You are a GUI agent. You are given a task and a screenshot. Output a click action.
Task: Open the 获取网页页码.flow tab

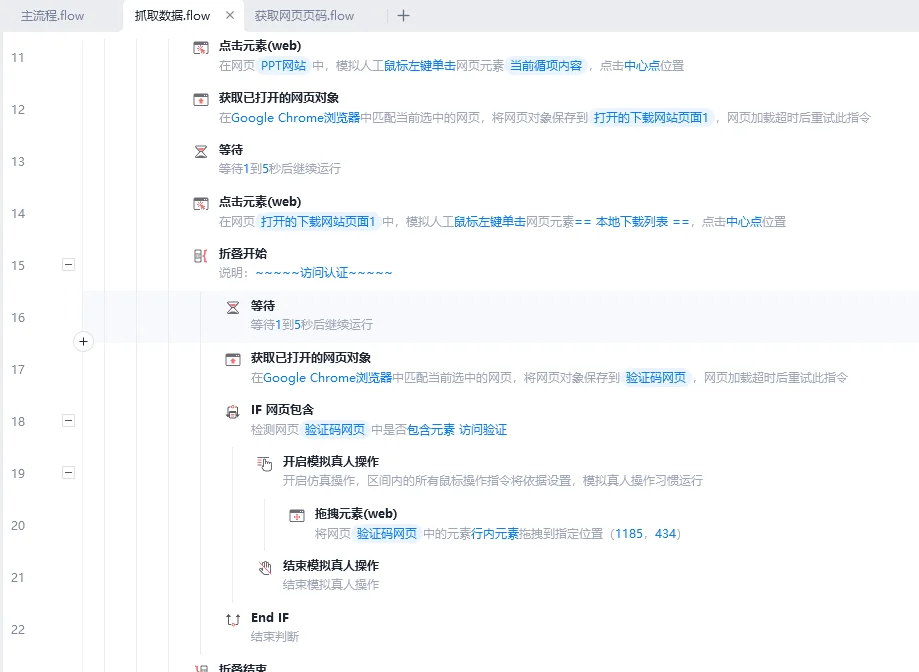[303, 16]
